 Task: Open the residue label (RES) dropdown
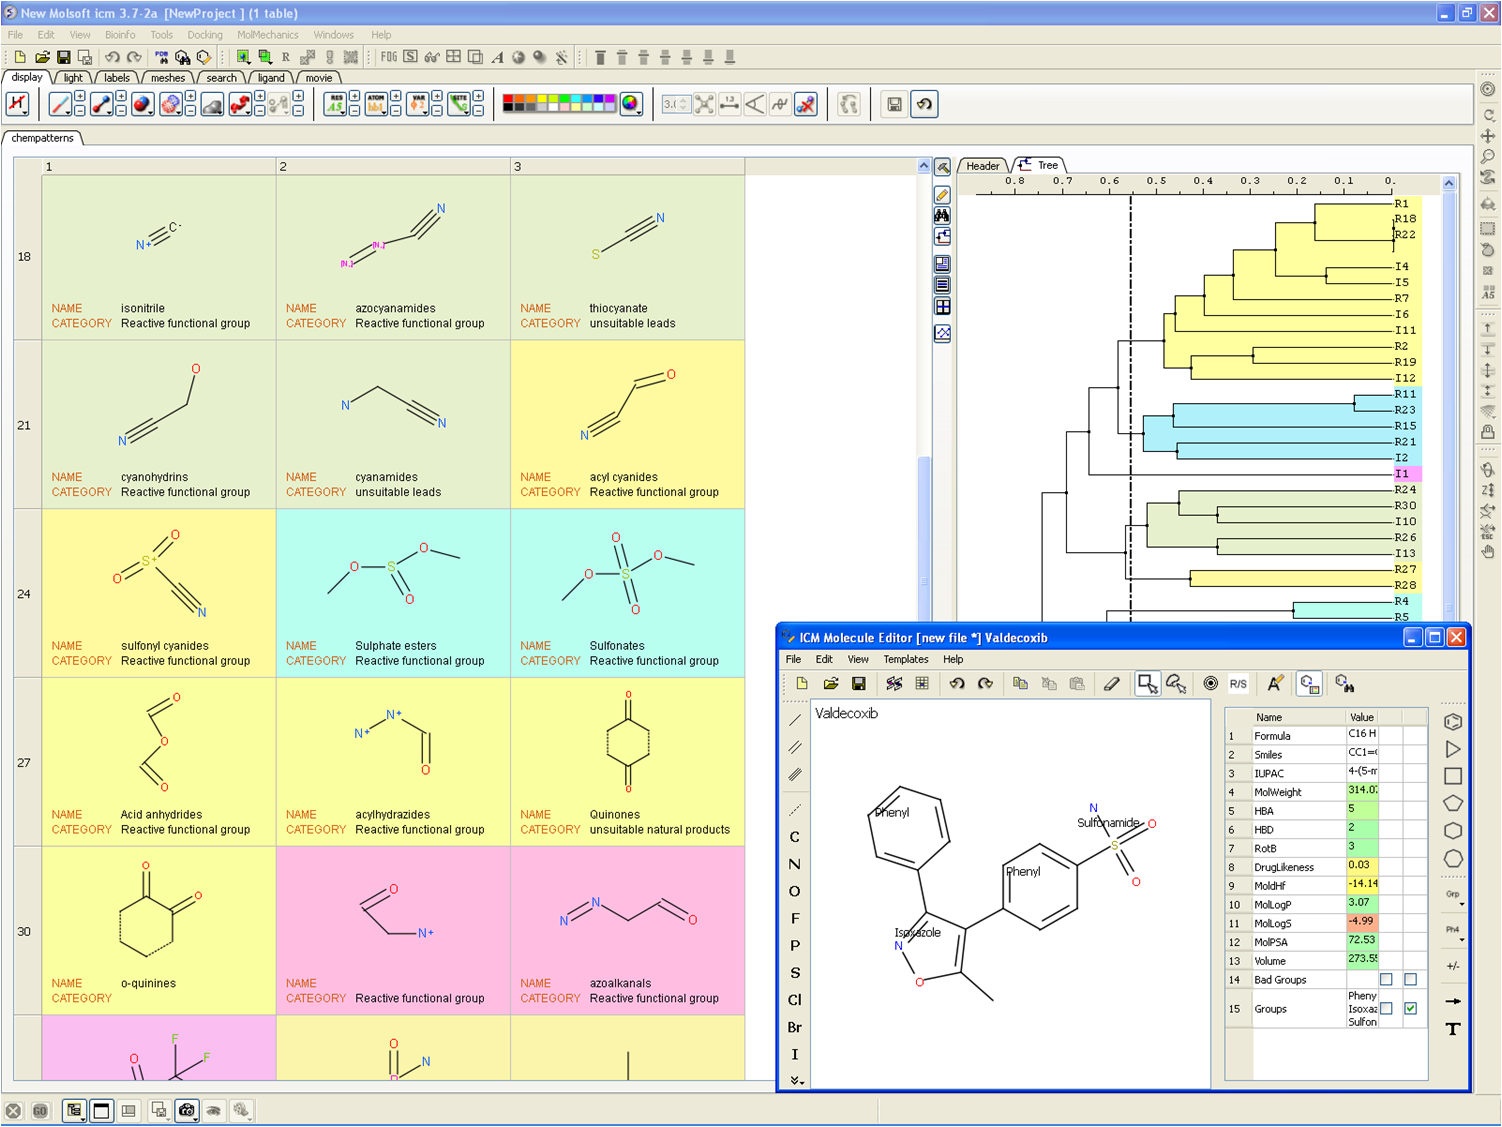[335, 104]
